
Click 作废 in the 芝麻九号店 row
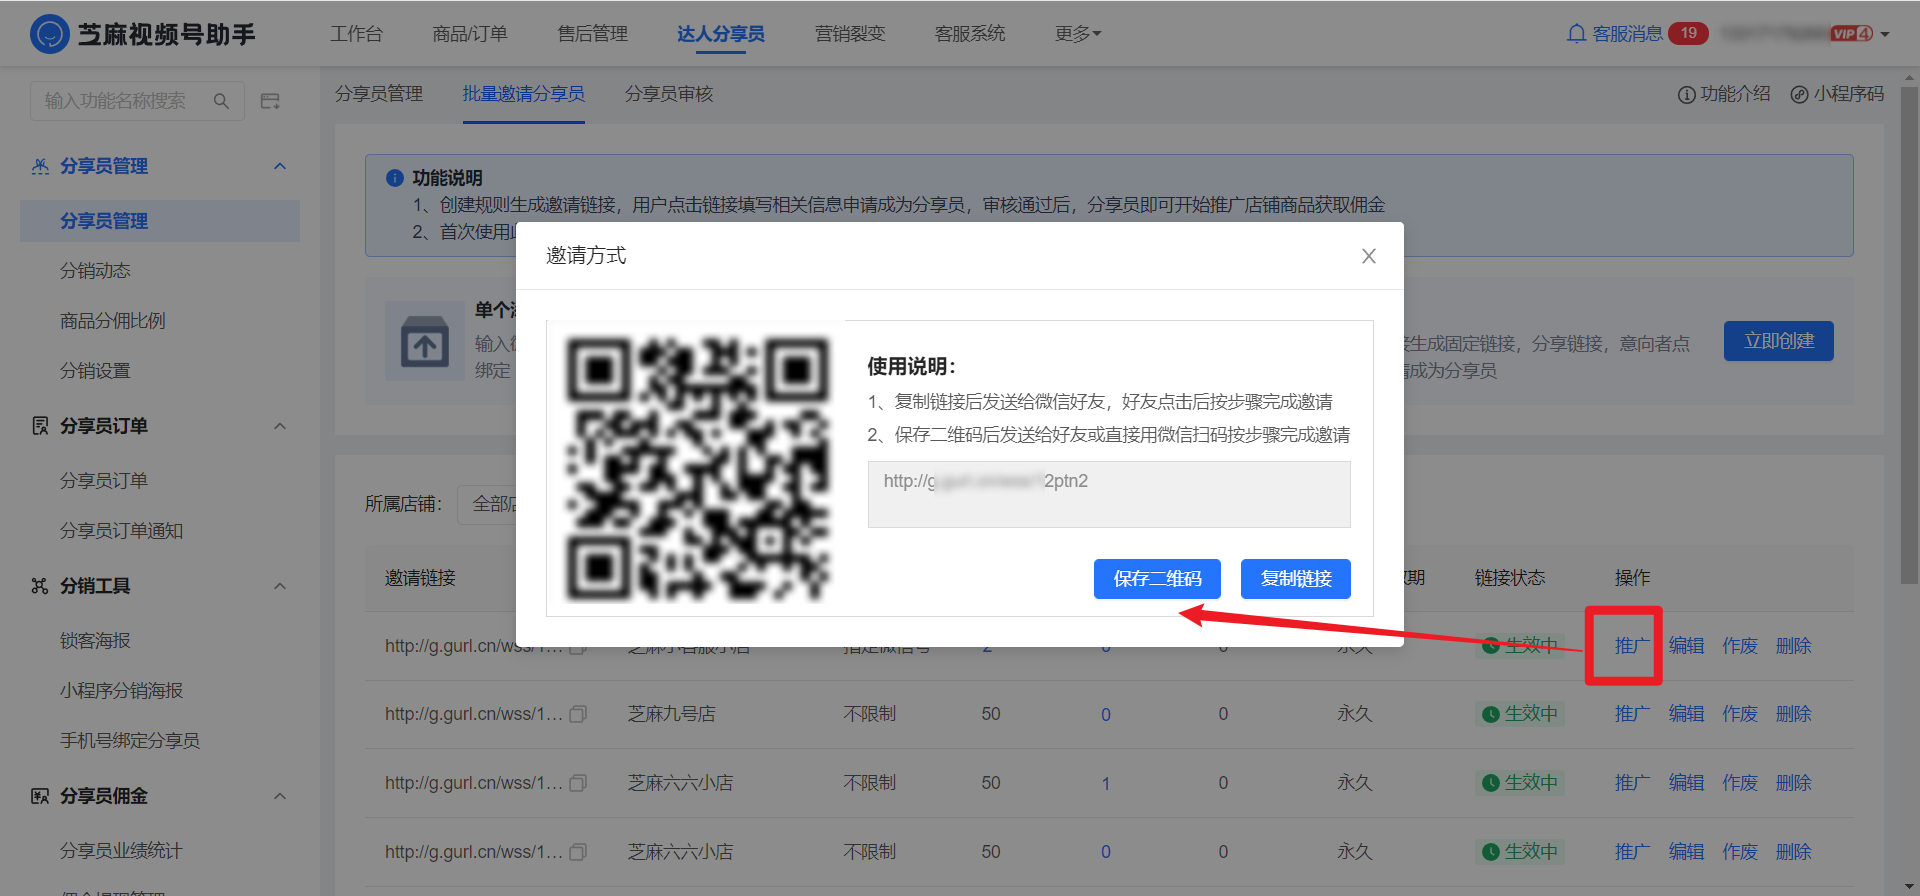pos(1740,714)
